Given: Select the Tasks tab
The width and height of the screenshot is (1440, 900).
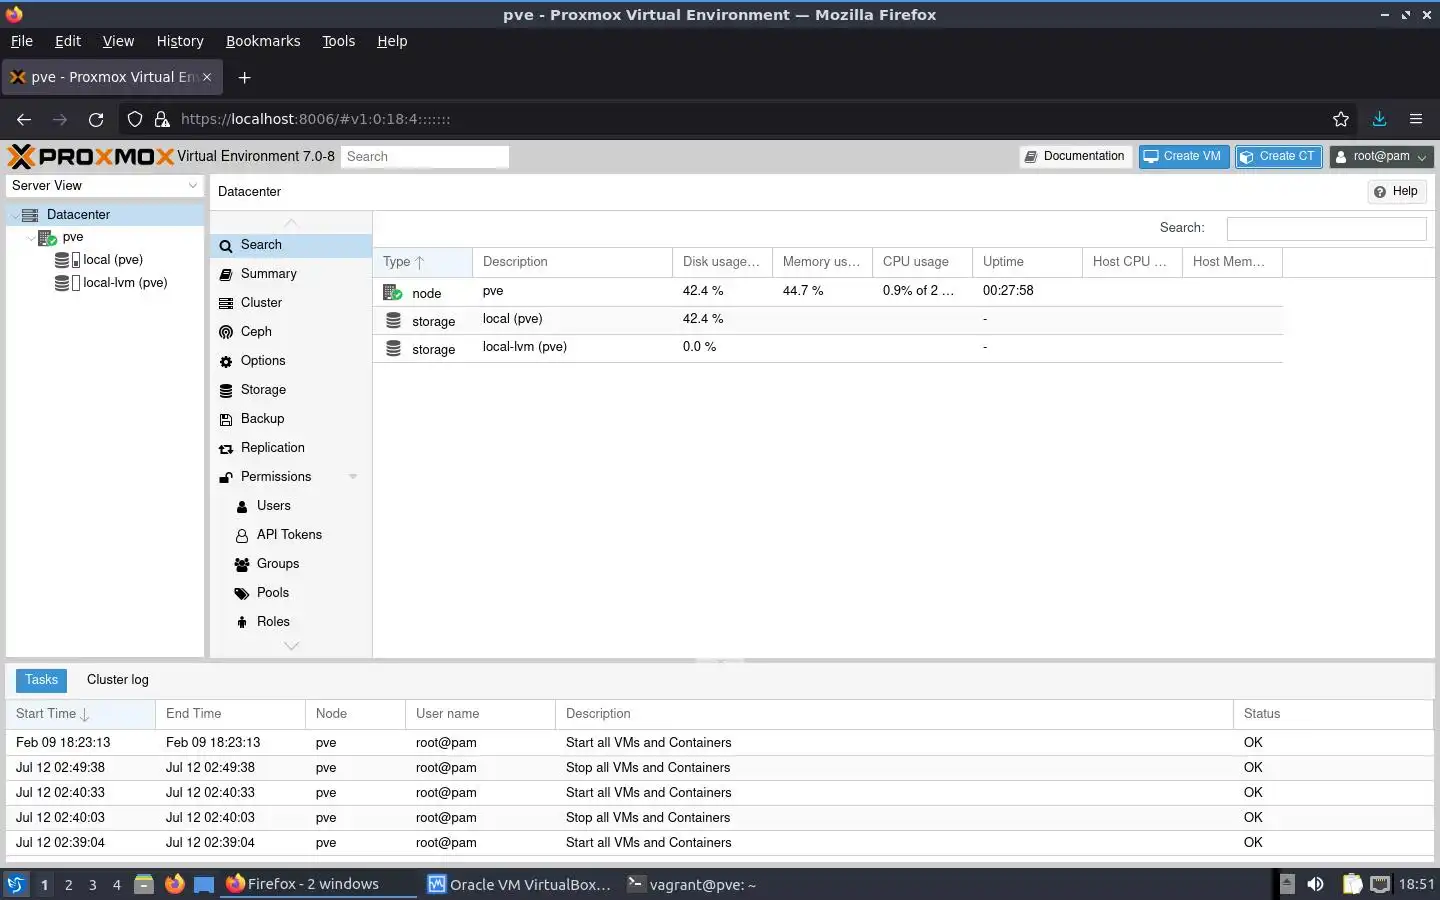Looking at the screenshot, I should [41, 680].
